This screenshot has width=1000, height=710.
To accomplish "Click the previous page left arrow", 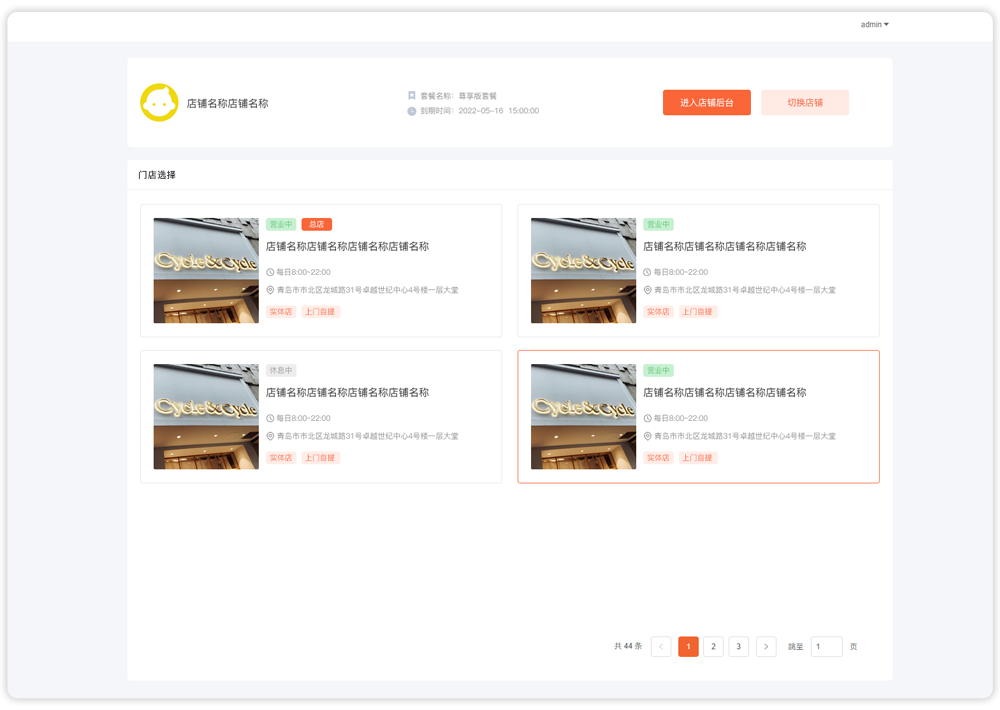I will pyautogui.click(x=661, y=647).
